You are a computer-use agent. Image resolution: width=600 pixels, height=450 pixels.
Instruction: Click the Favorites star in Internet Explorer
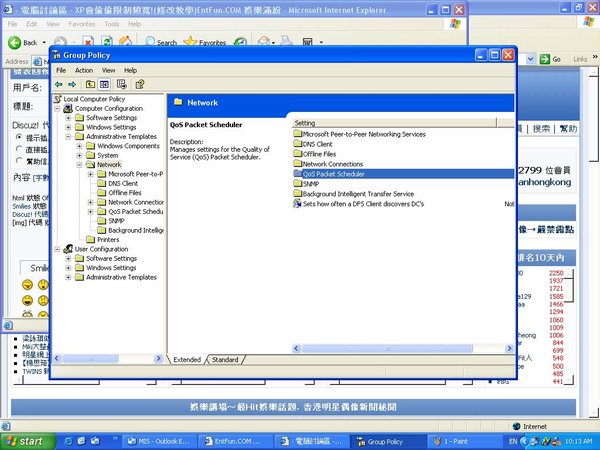tap(205, 42)
